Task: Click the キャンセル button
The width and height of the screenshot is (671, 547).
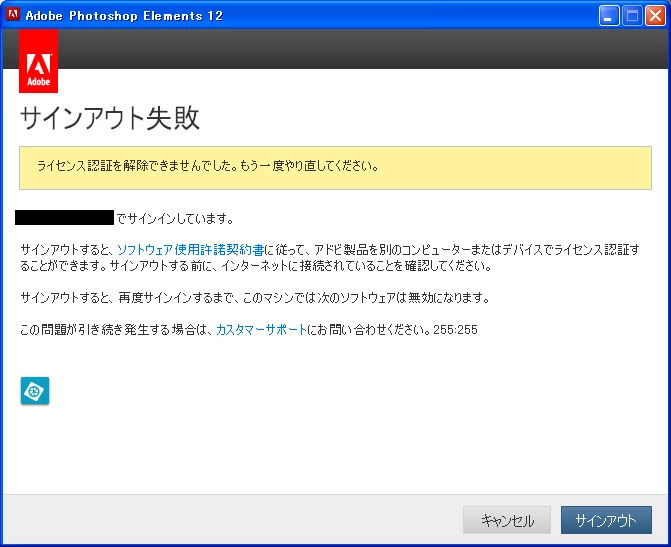Action: tap(507, 520)
